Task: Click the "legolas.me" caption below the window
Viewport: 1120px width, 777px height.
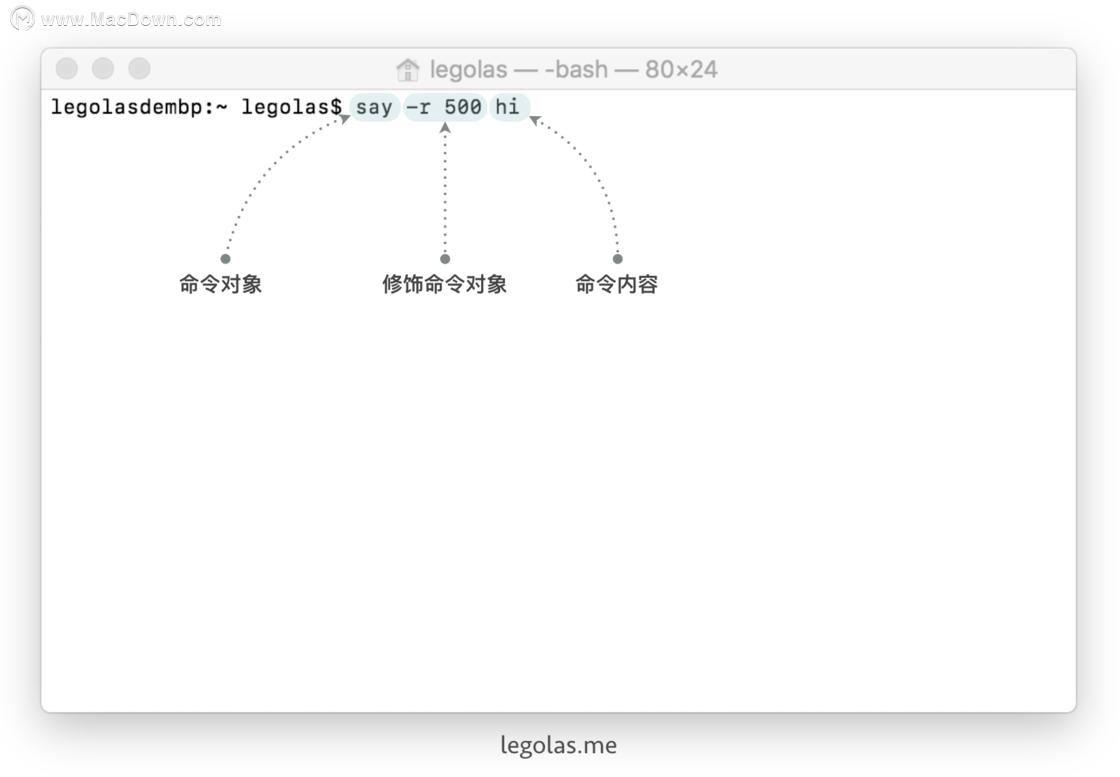Action: point(559,746)
